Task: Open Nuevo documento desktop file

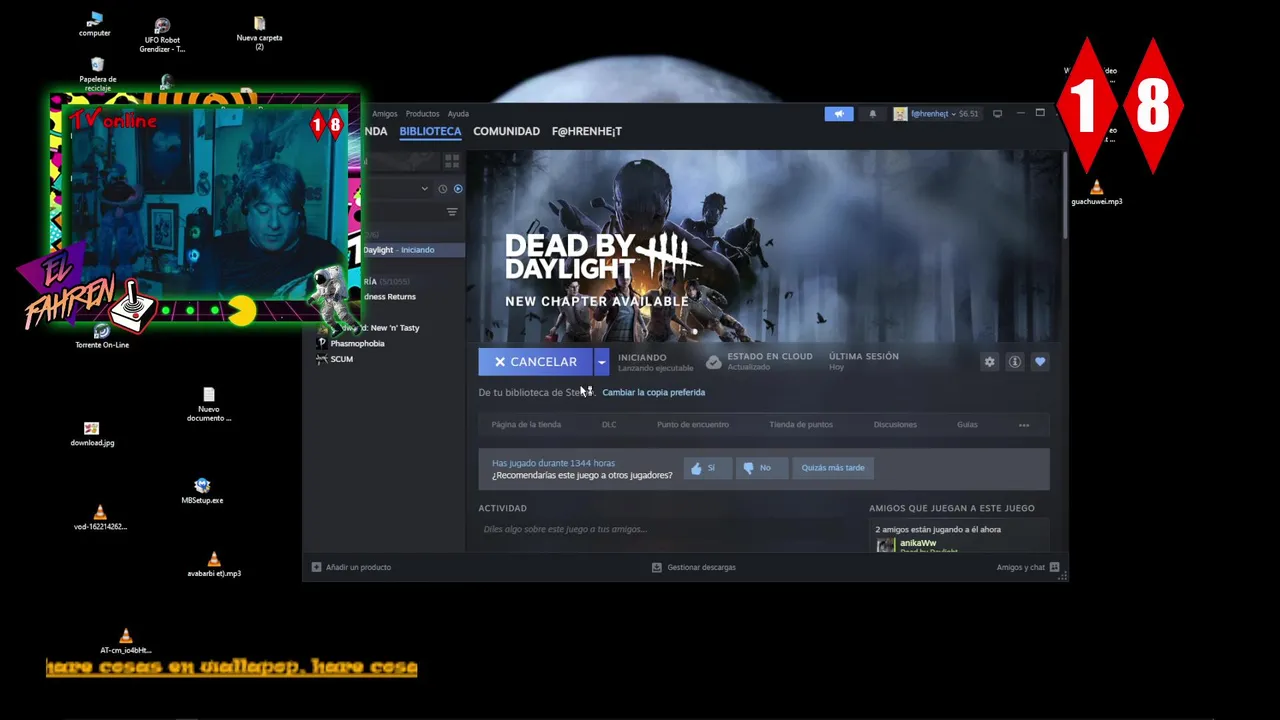Action: [x=209, y=404]
